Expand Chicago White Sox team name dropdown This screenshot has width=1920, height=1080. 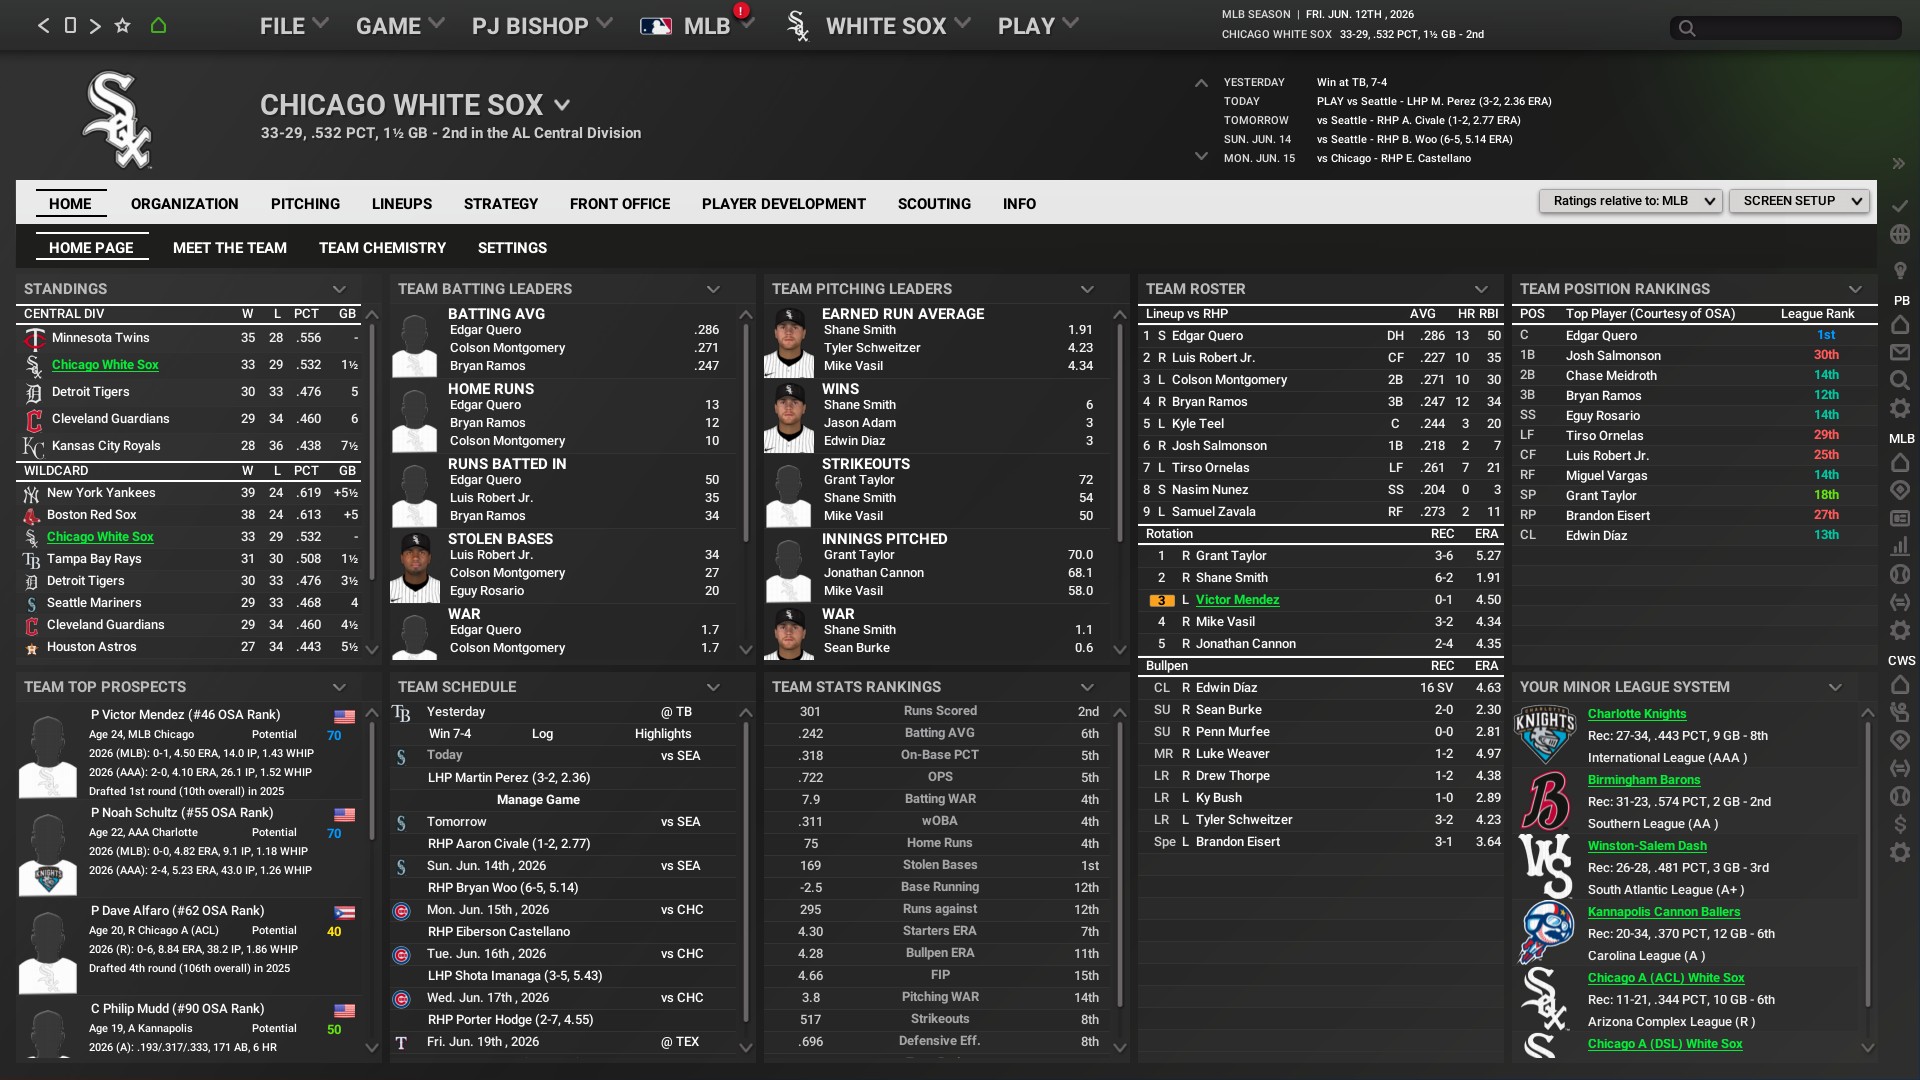(x=562, y=105)
